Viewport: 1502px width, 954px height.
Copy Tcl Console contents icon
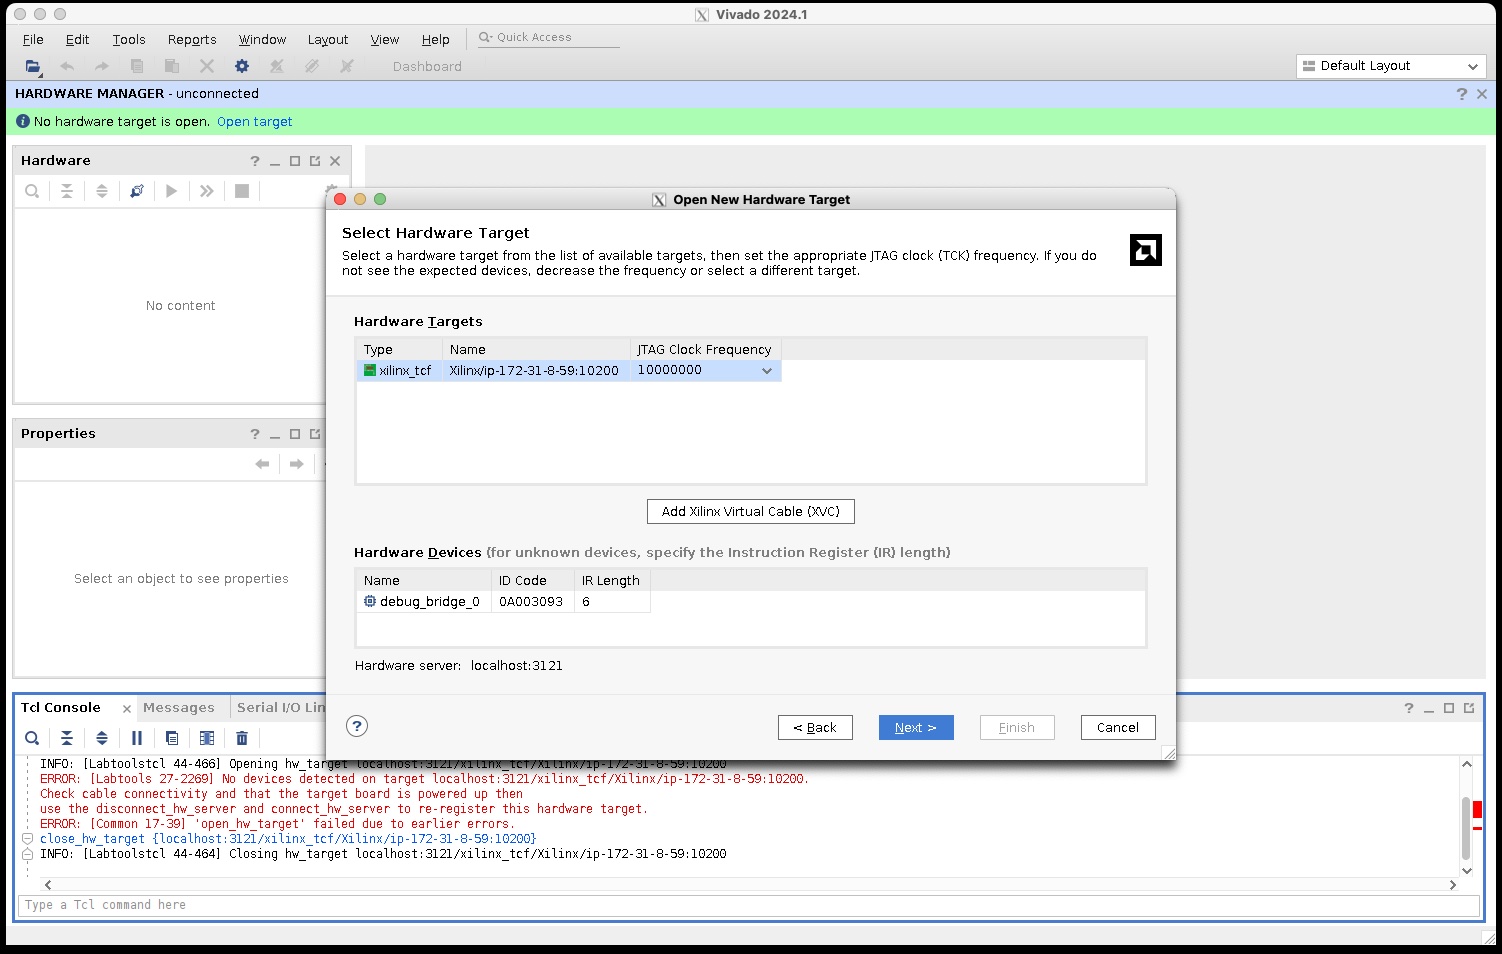tap(172, 738)
